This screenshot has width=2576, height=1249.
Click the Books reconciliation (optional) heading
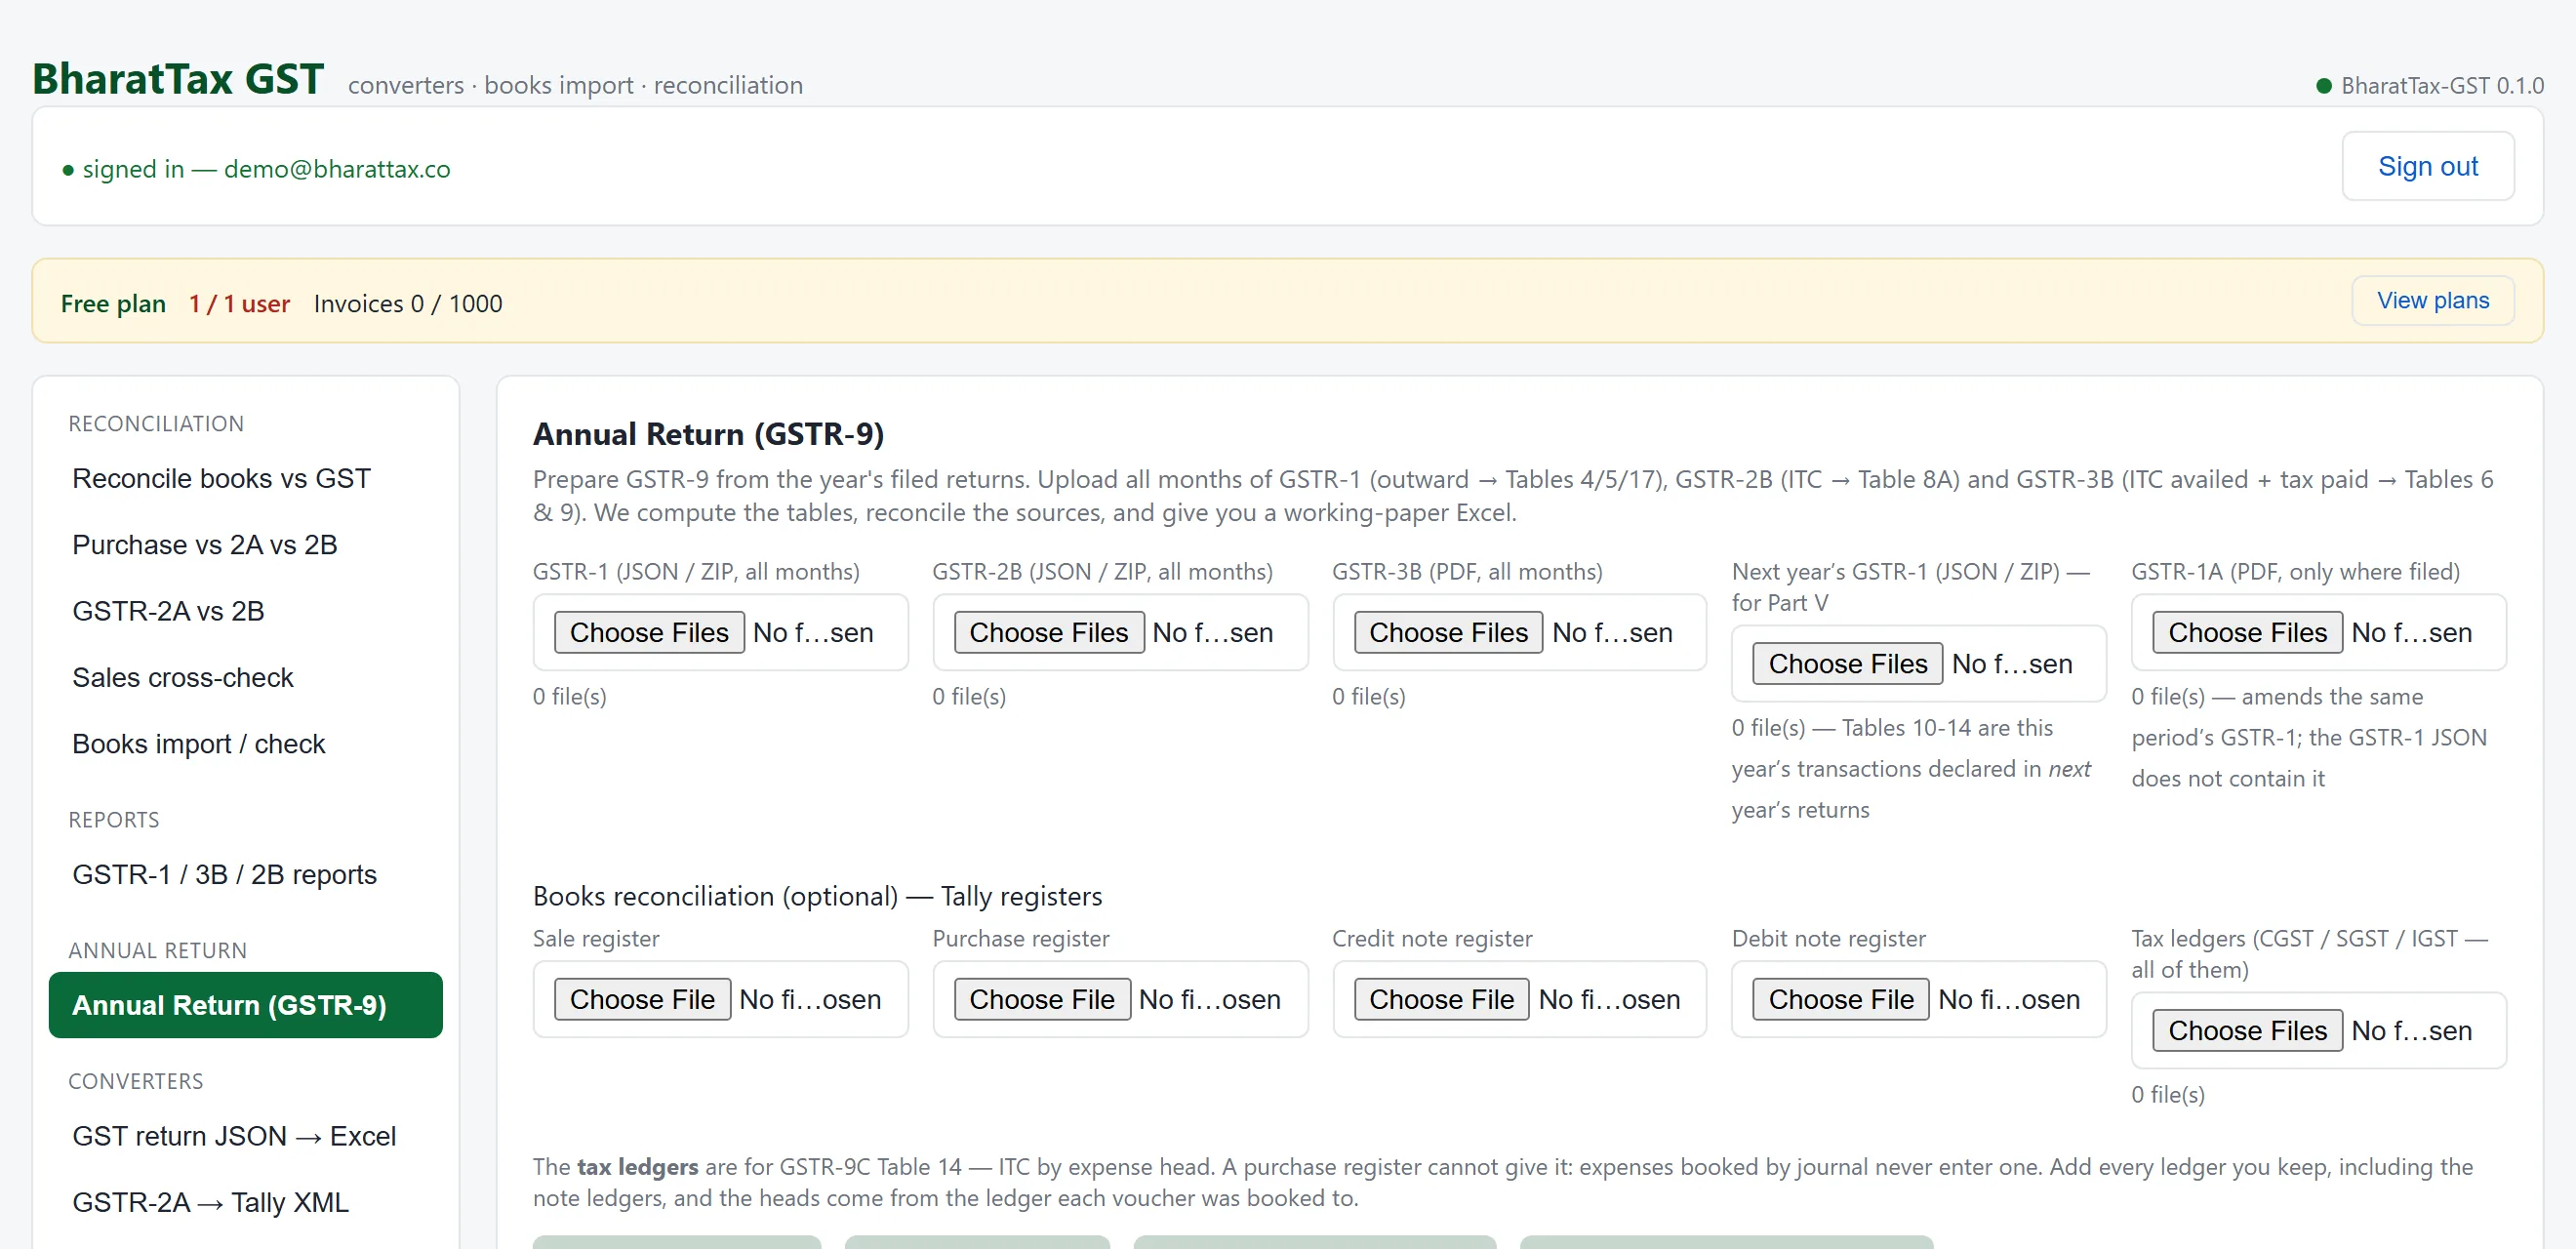coord(817,896)
